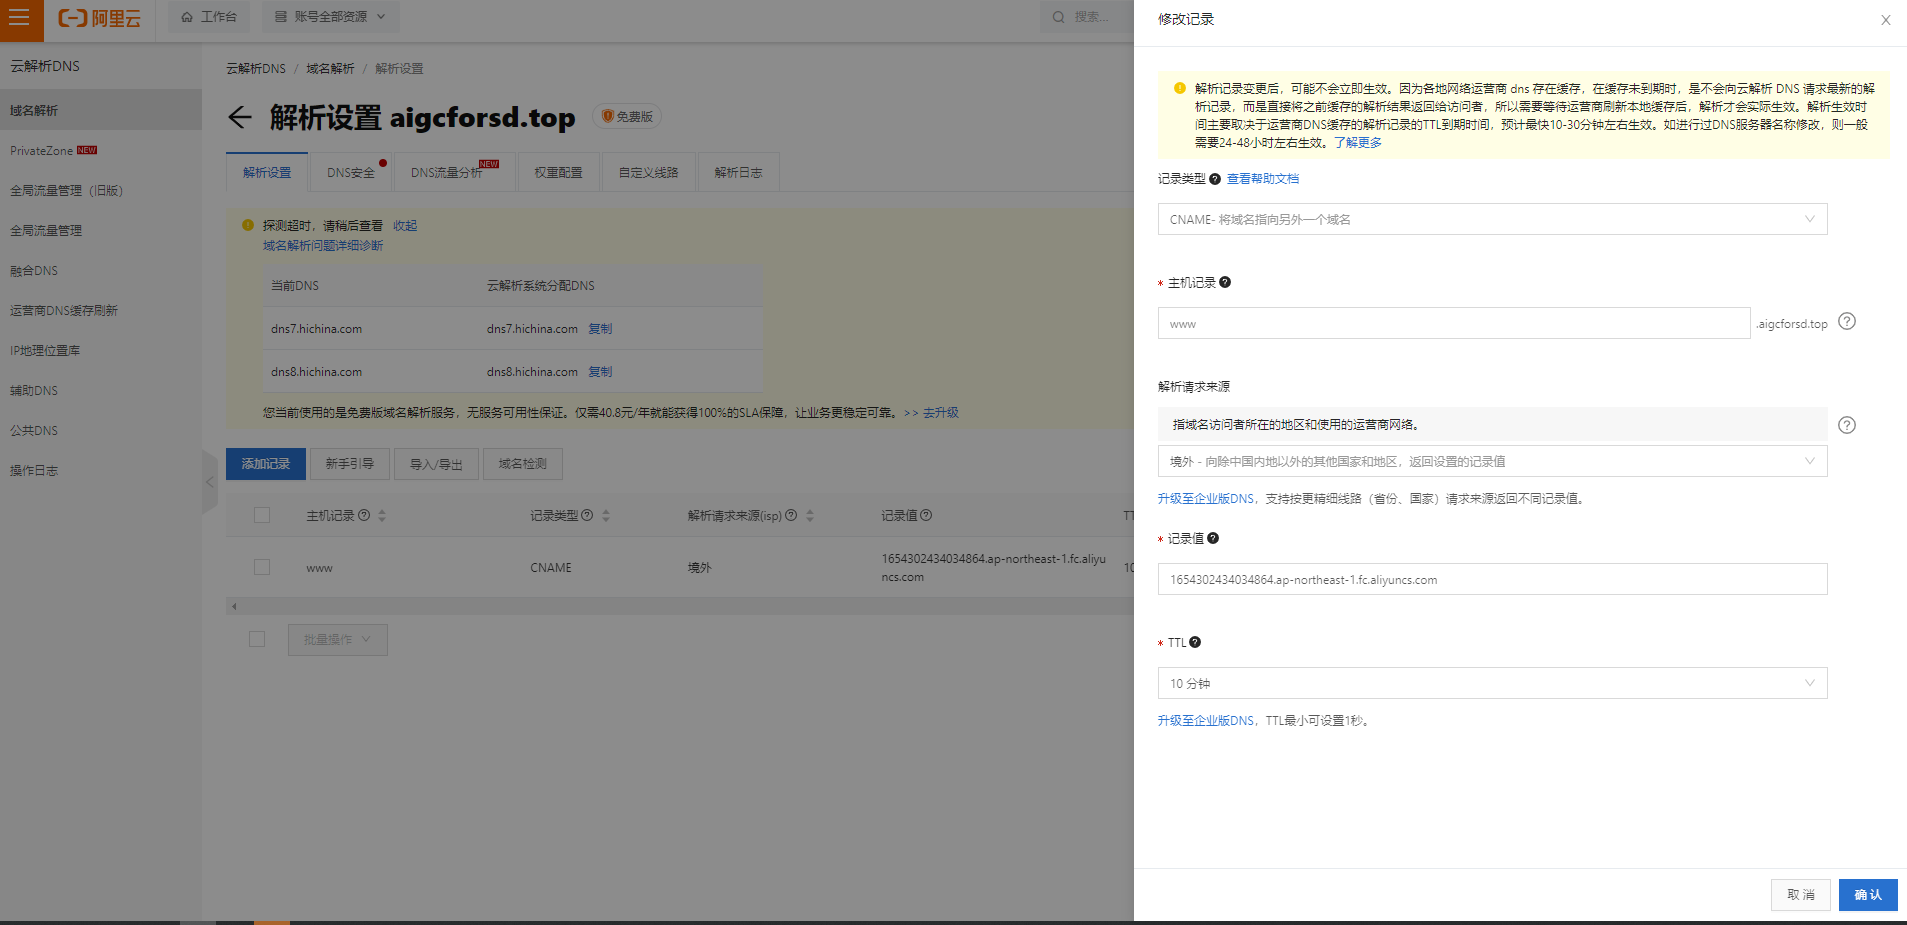Select 融合DNS in the sidebar
This screenshot has height=925, width=1907.
101,270
